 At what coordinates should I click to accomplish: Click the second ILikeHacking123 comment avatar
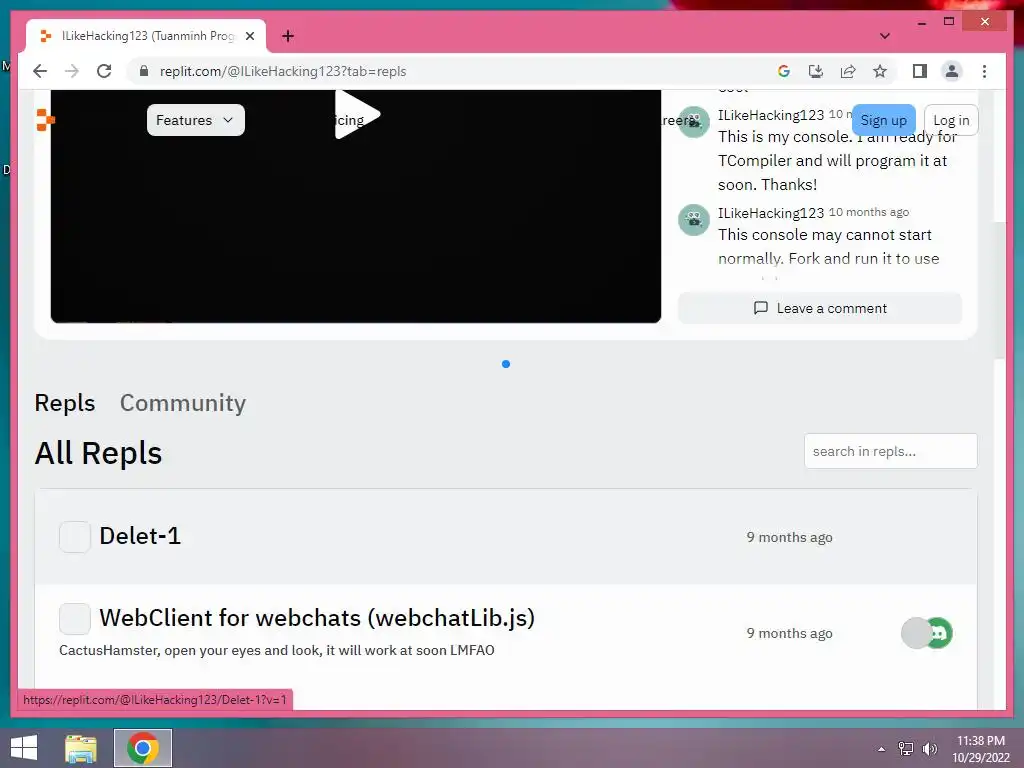coord(694,220)
